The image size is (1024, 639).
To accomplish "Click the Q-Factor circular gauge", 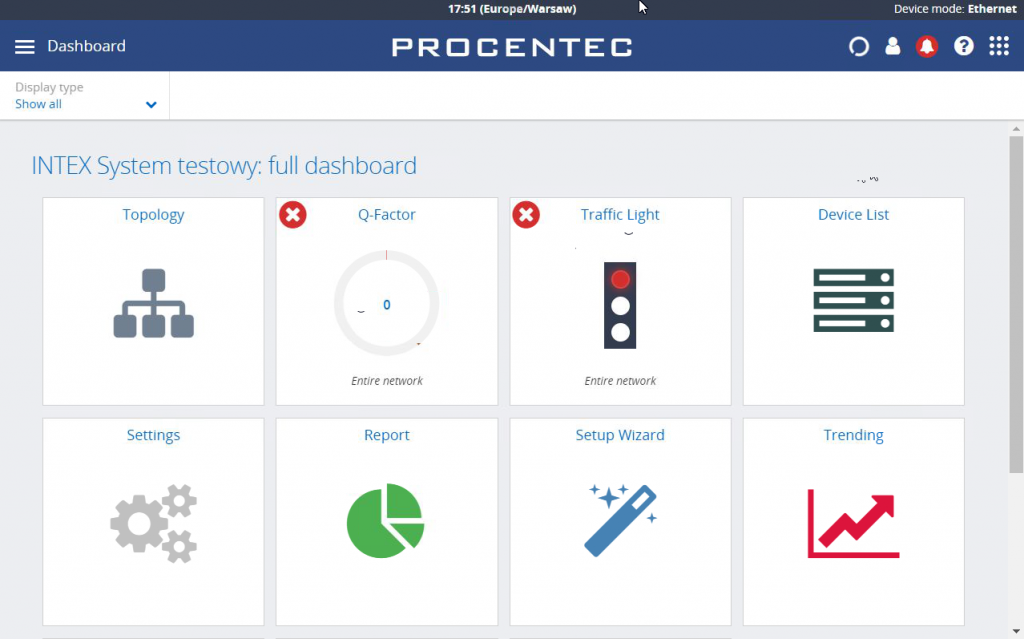I will [x=387, y=303].
